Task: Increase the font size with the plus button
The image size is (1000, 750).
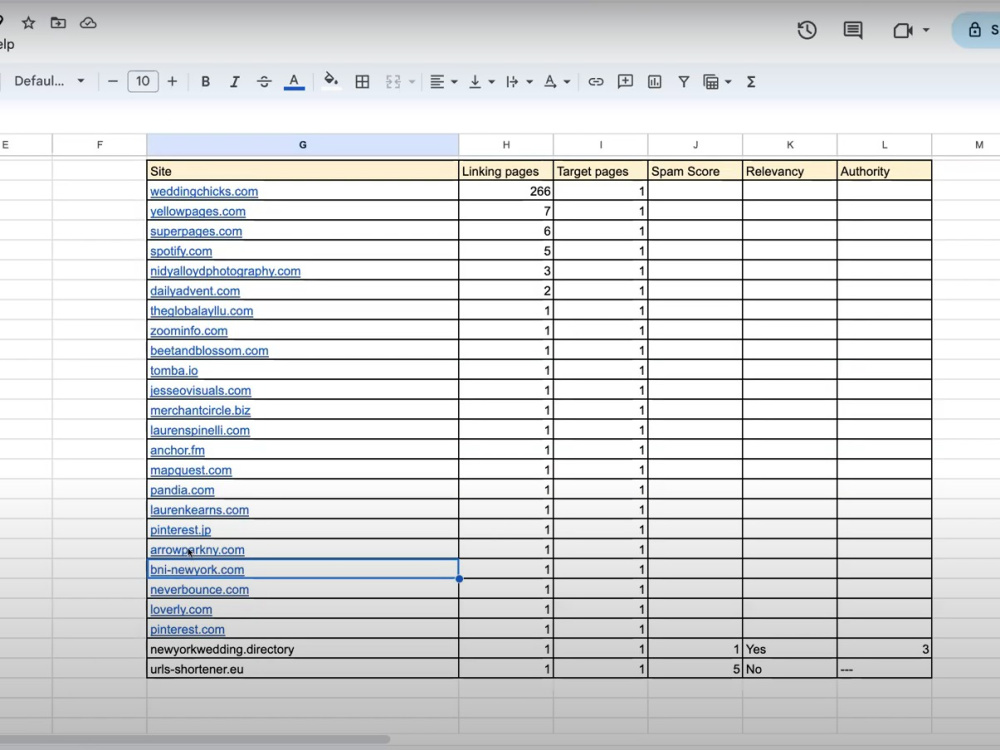Action: coord(172,81)
